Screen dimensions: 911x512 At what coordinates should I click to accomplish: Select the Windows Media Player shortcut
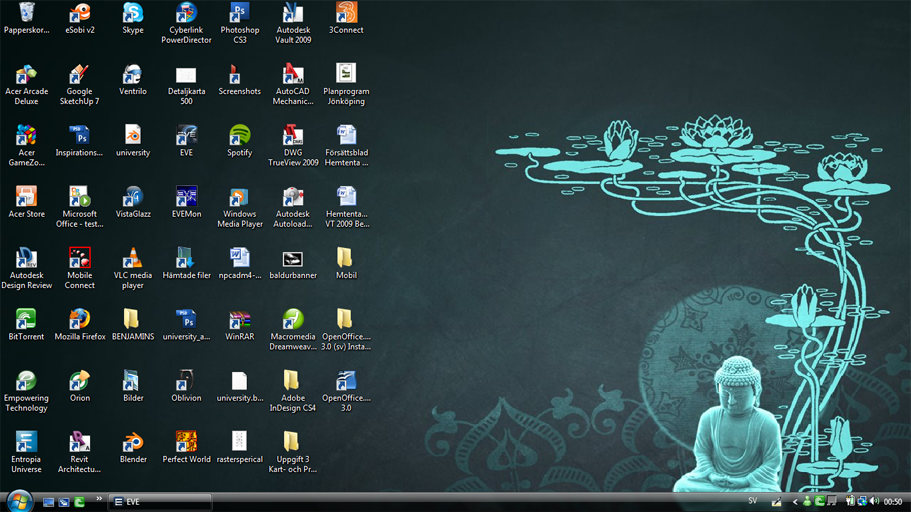pyautogui.click(x=239, y=198)
